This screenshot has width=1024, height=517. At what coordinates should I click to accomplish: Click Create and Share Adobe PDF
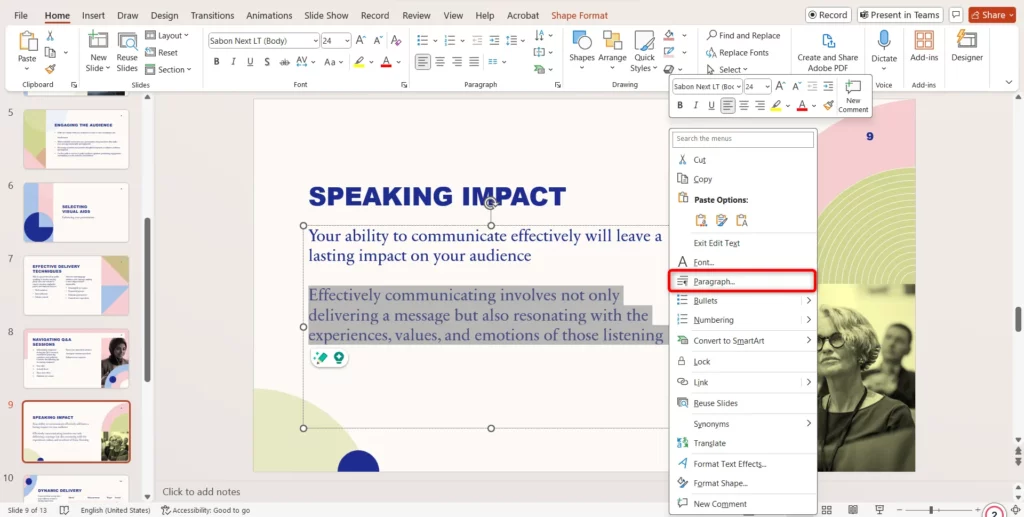coord(827,48)
